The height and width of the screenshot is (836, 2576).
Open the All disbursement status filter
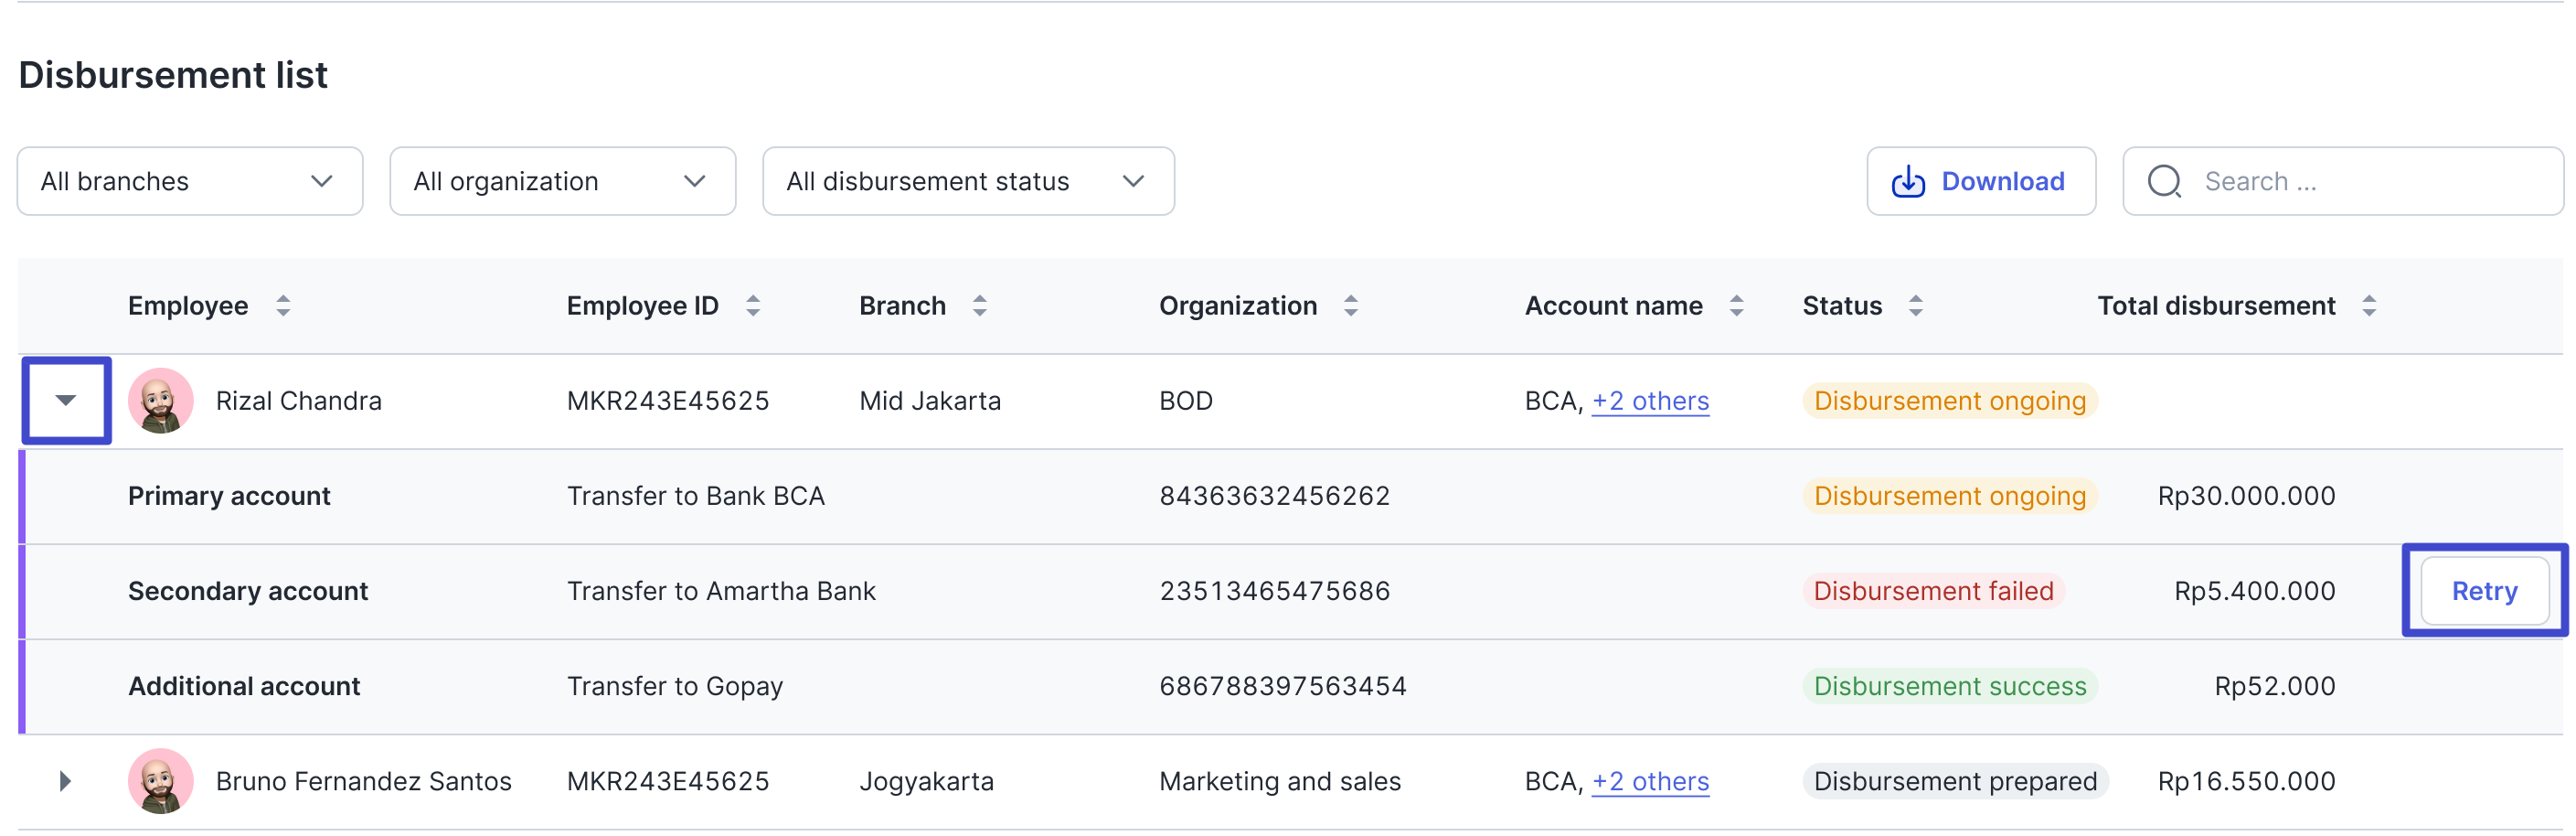coord(967,182)
